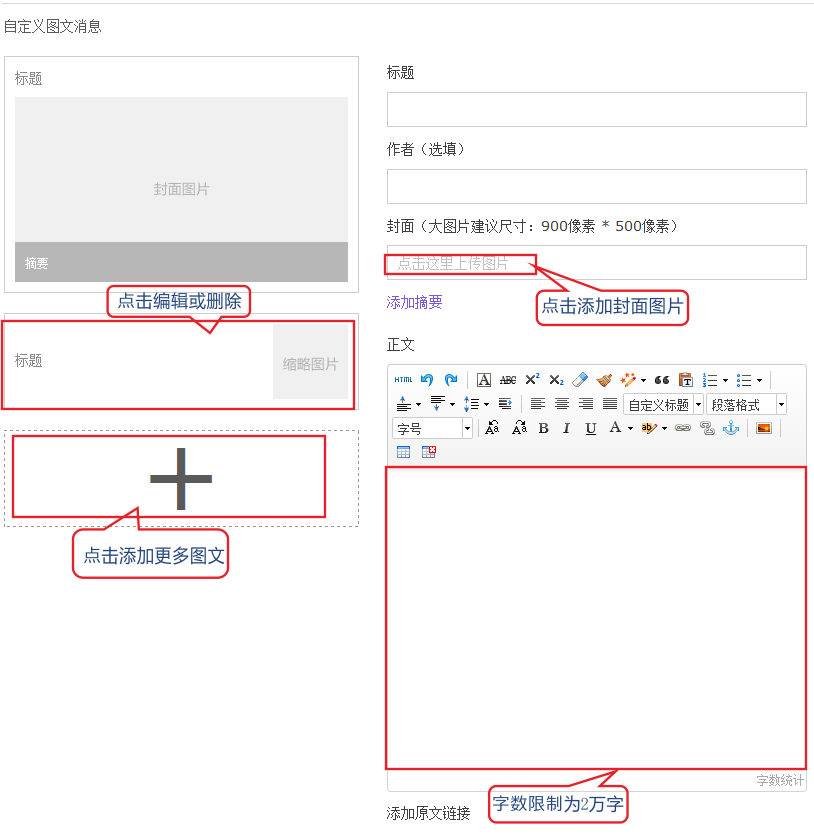814x839 pixels.
Task: Toggle underline formatting
Action: [591, 429]
